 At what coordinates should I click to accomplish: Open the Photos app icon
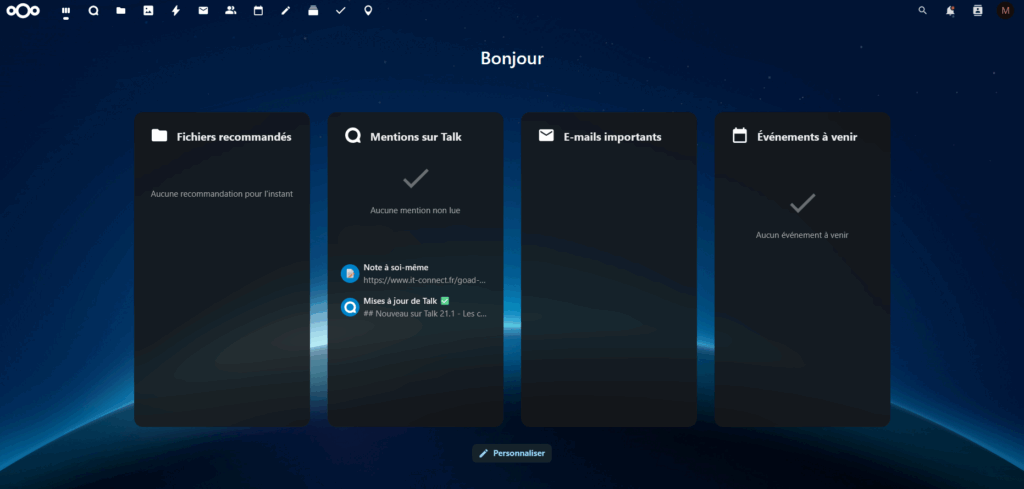pos(148,11)
